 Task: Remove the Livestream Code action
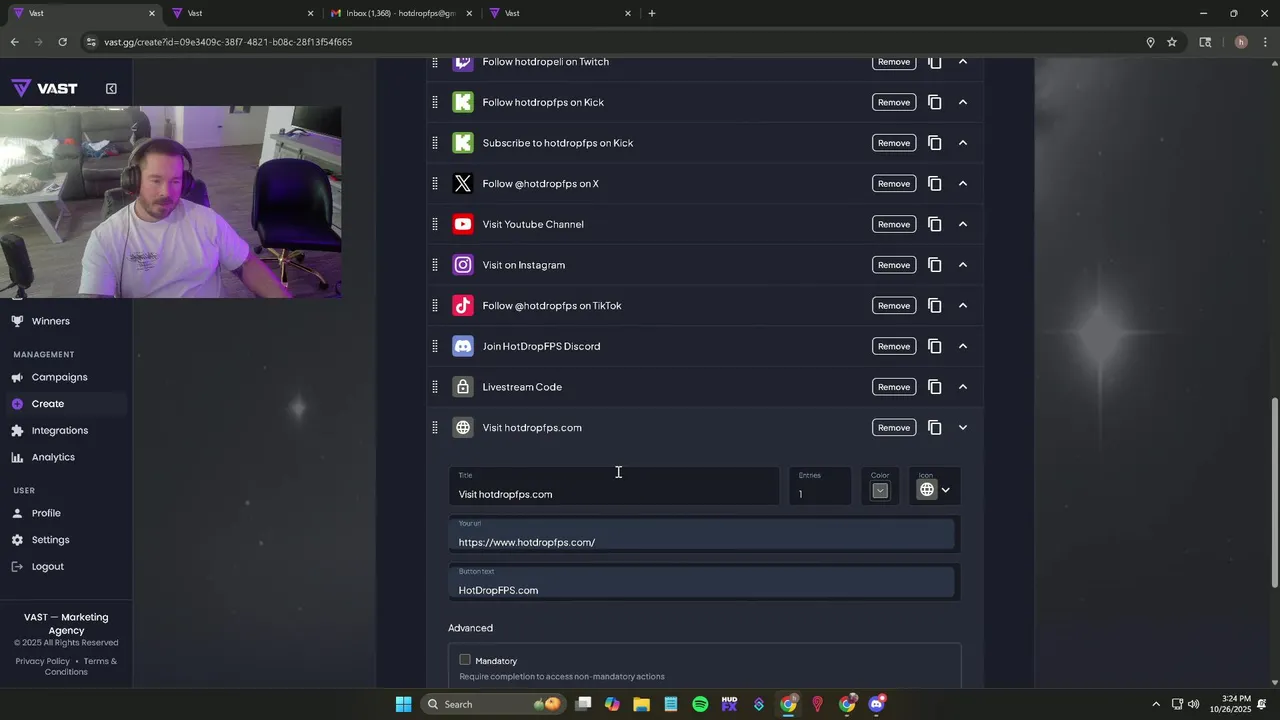894,387
